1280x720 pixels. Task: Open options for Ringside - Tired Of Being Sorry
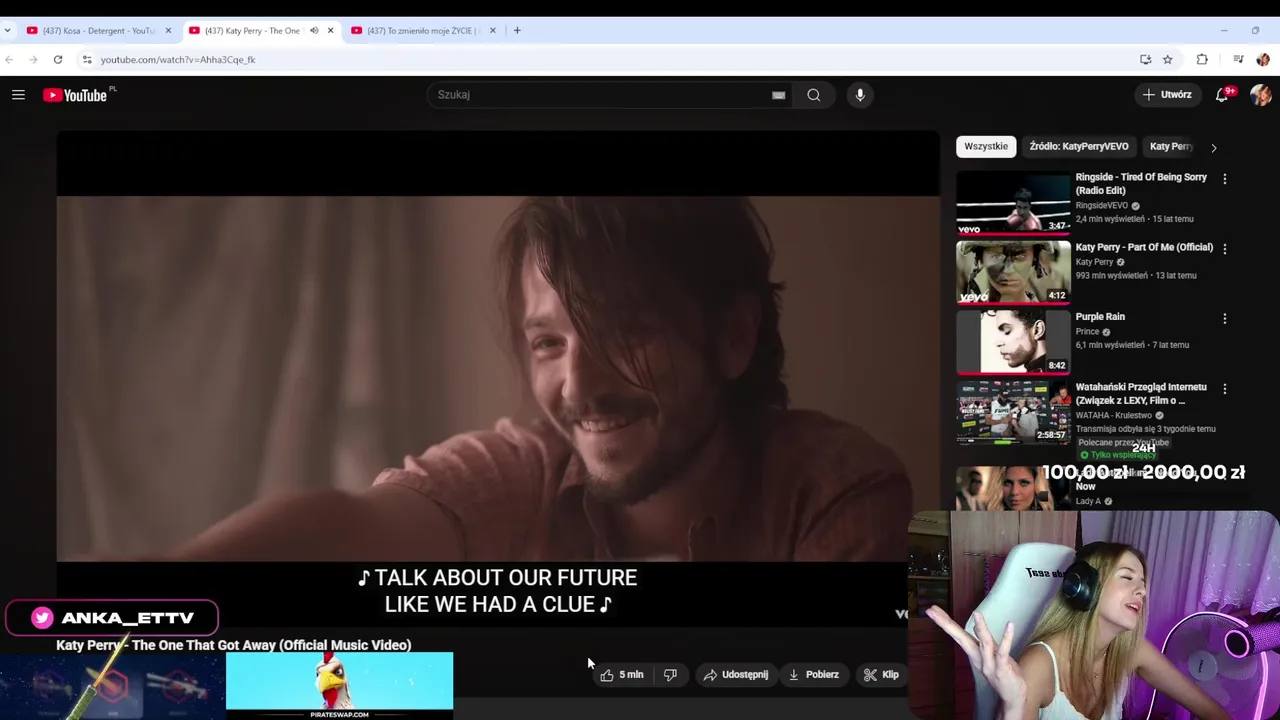coord(1225,179)
